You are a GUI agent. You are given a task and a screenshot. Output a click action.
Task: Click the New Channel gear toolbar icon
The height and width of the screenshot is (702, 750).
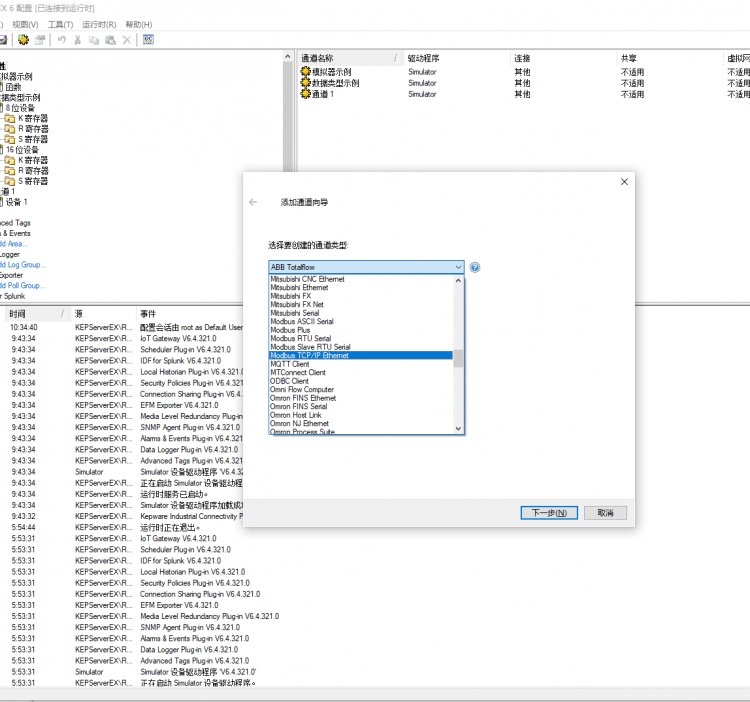pyautogui.click(x=23, y=40)
